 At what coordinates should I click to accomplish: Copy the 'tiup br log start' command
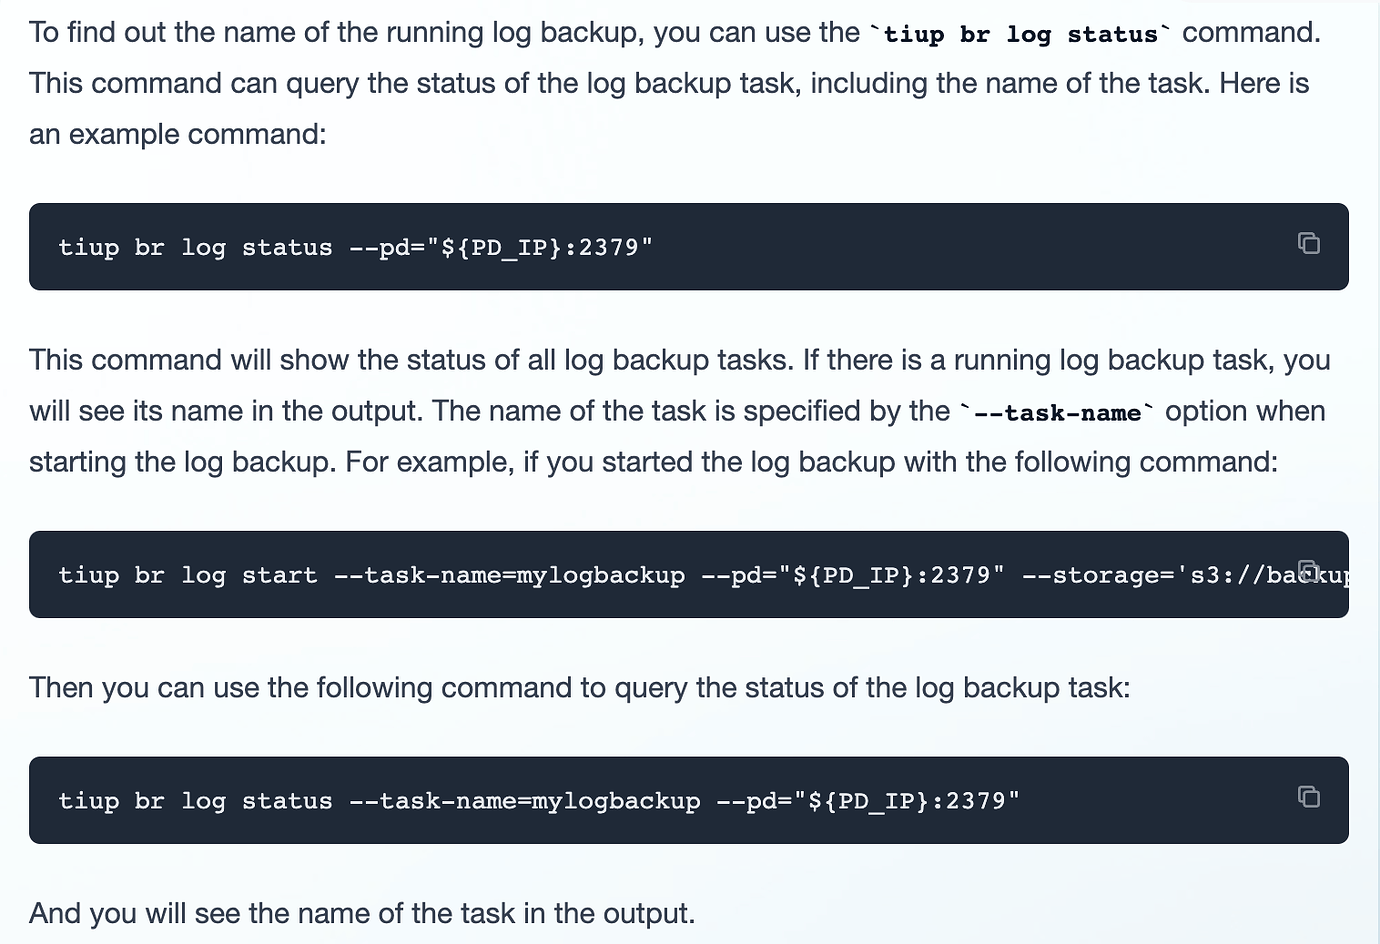(1308, 570)
